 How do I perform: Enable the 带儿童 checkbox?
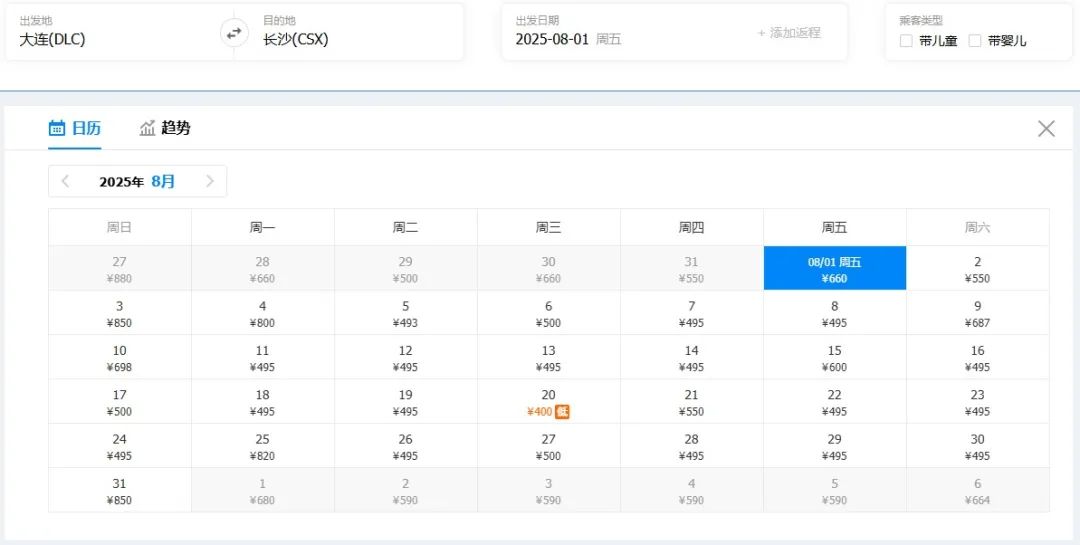point(906,41)
